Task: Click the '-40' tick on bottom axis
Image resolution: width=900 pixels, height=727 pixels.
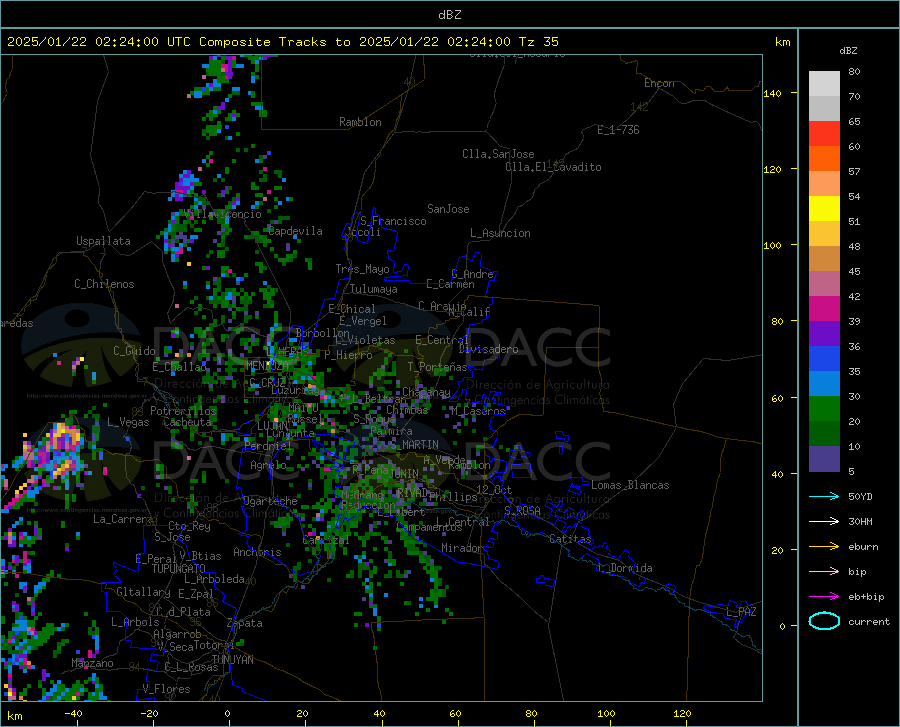Action: (x=73, y=713)
